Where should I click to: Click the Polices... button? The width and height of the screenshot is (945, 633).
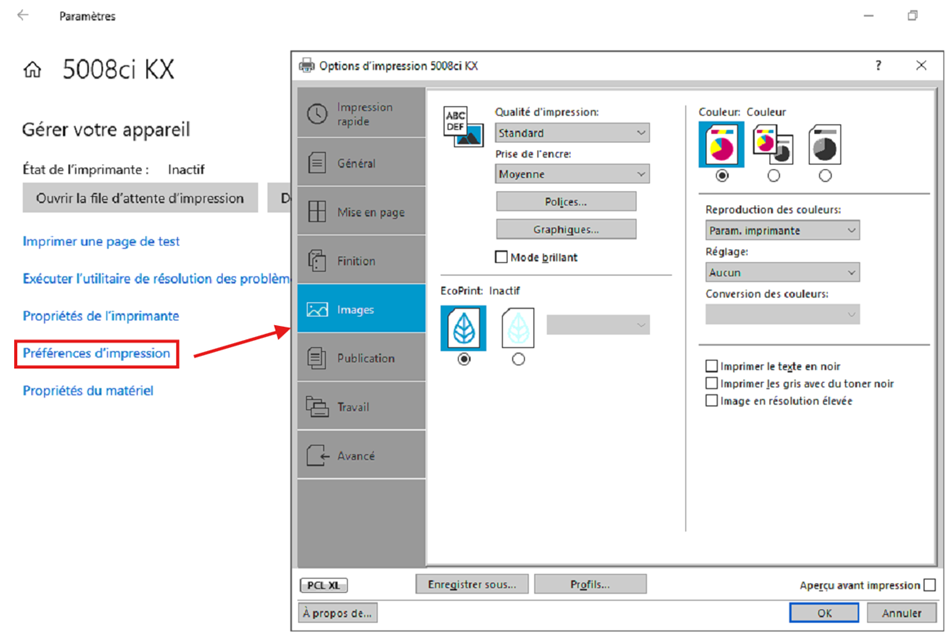pyautogui.click(x=566, y=201)
